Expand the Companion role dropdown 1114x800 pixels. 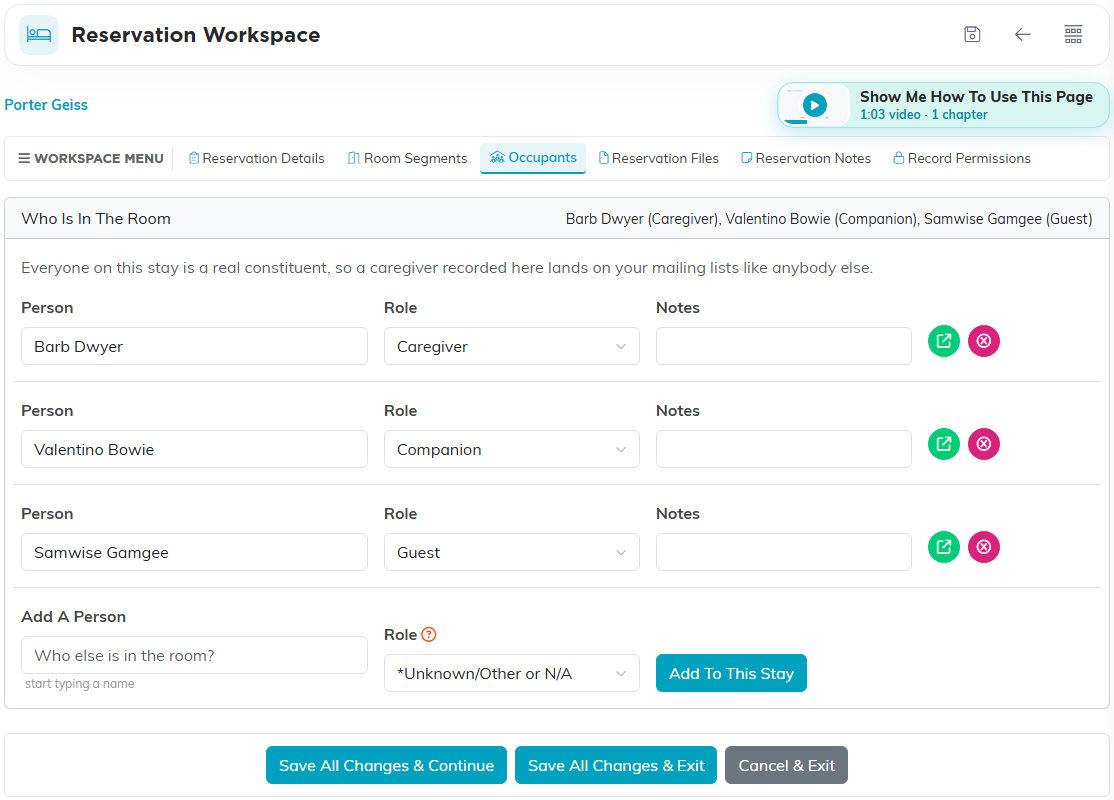click(x=512, y=450)
